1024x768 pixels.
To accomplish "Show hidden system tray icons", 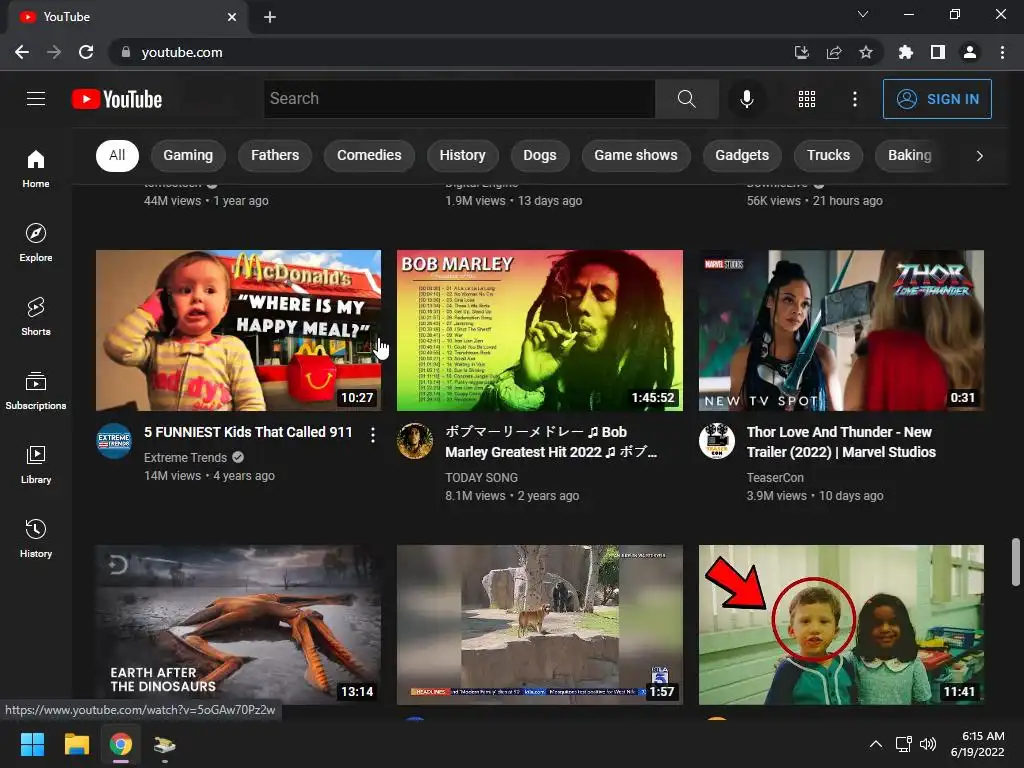I will click(876, 744).
